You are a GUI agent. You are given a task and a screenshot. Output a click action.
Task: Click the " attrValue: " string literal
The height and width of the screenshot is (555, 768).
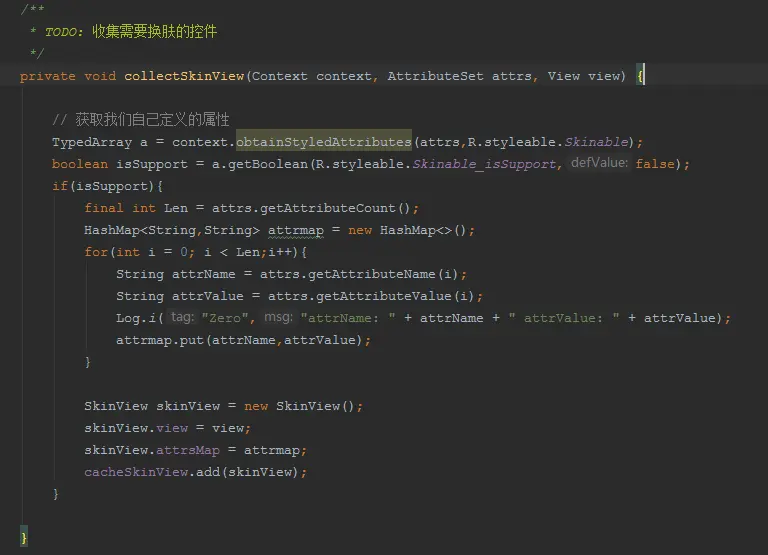(563, 318)
